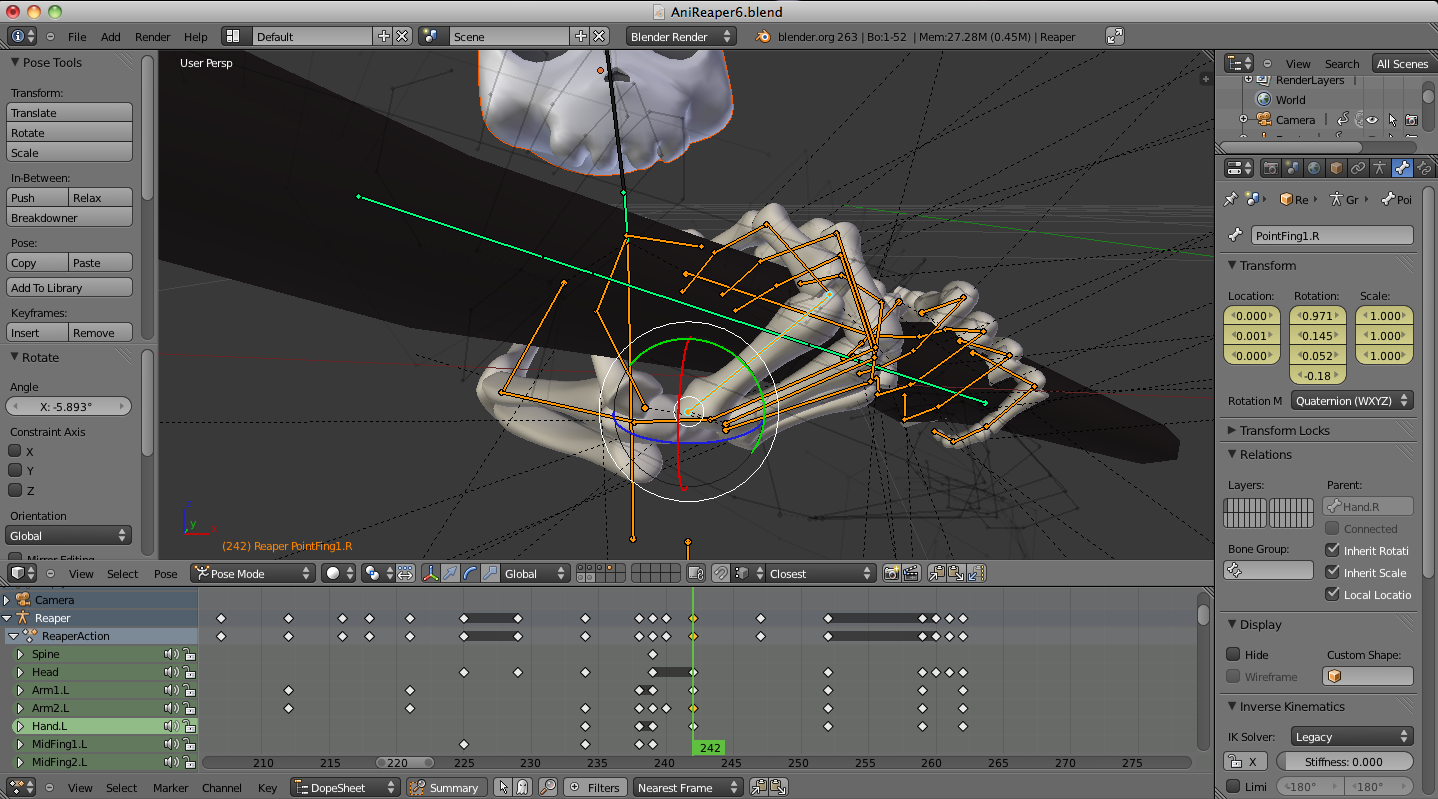This screenshot has height=799, width=1438.
Task: Enable the Hide checkbox under Display
Action: click(x=1234, y=654)
